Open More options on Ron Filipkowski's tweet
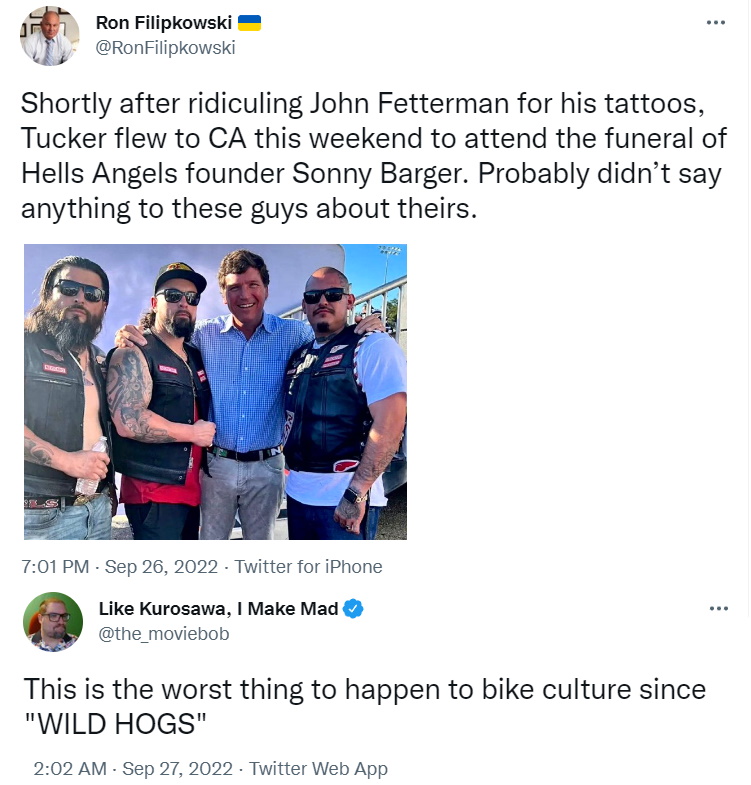Viewport: 751px width, 785px height. tap(715, 22)
